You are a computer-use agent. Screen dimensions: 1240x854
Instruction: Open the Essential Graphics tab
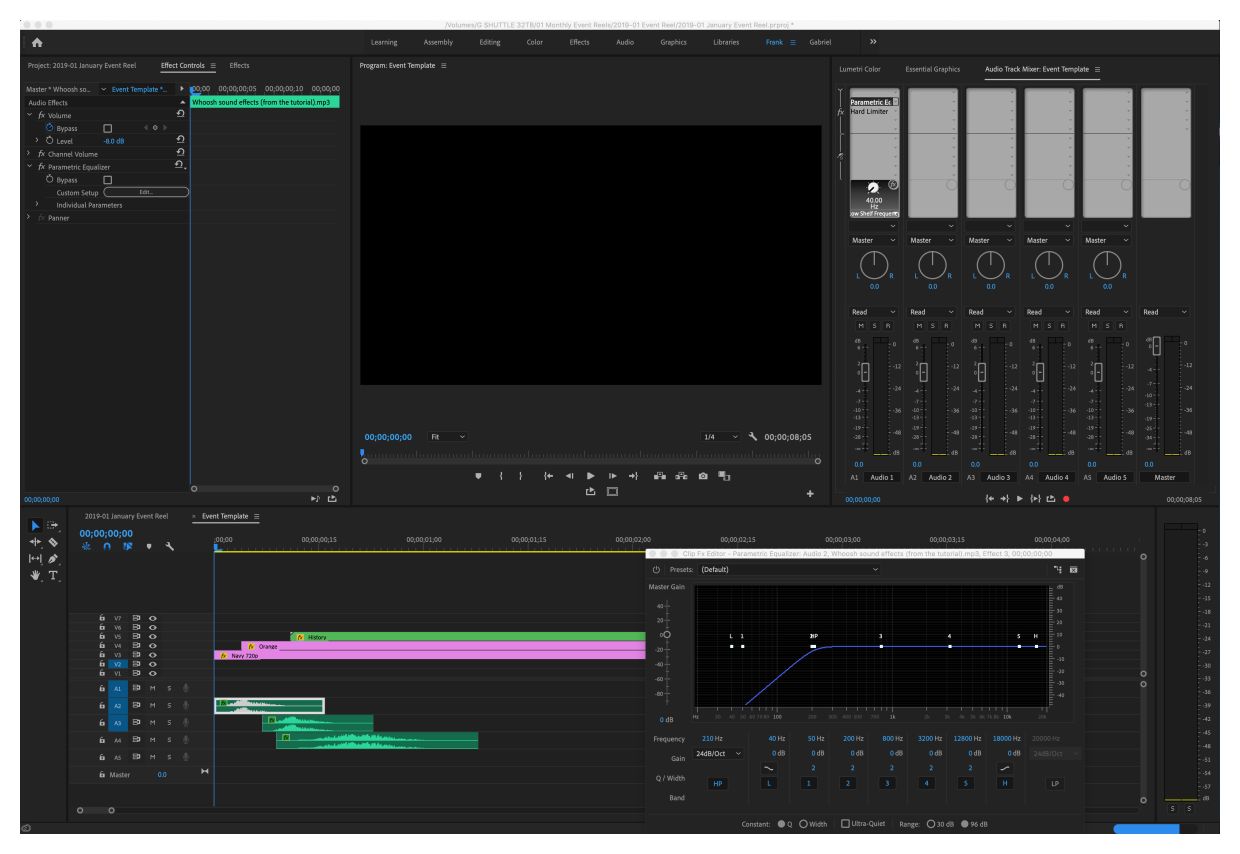click(932, 69)
